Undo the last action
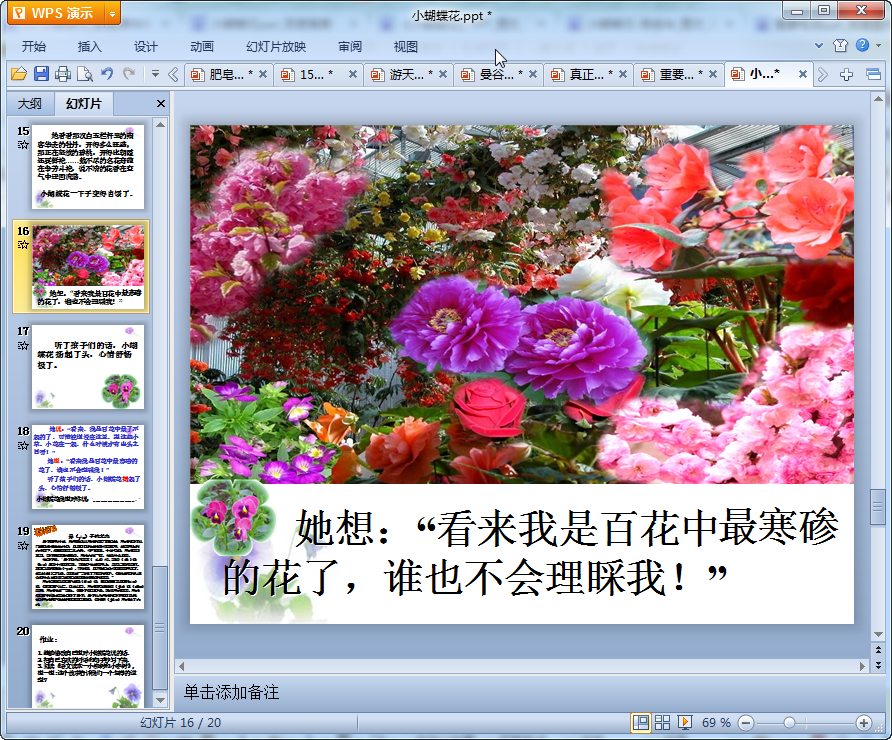This screenshot has height=740, width=892. click(x=107, y=73)
